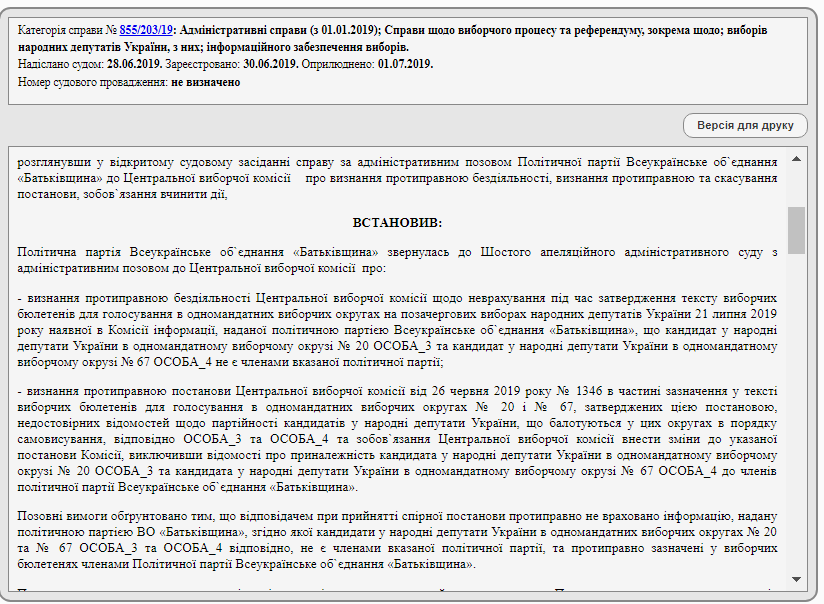Click the 'Версія для друку' print version button
This screenshot has width=824, height=604.
tap(745, 126)
